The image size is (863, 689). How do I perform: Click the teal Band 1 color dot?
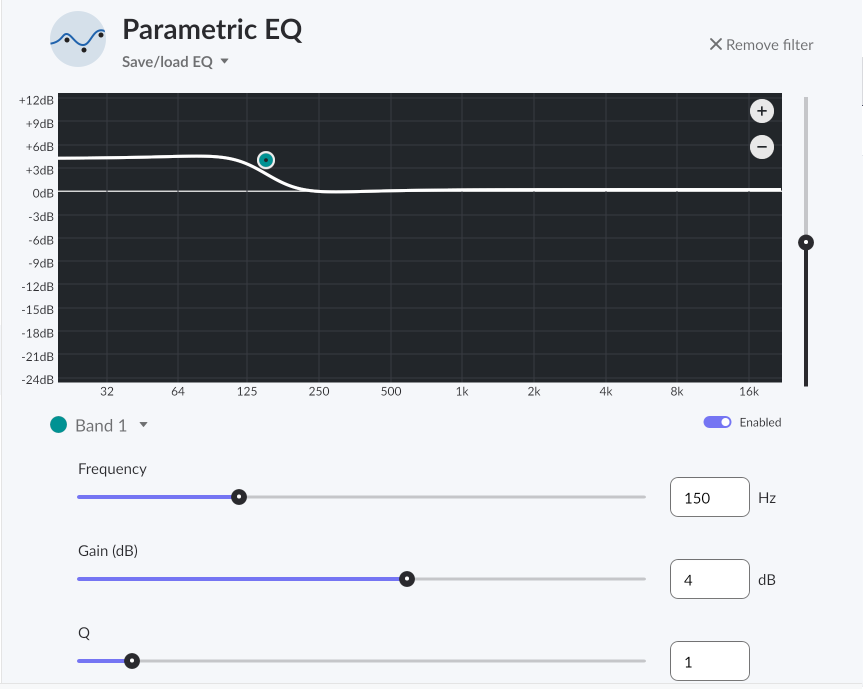point(58,425)
